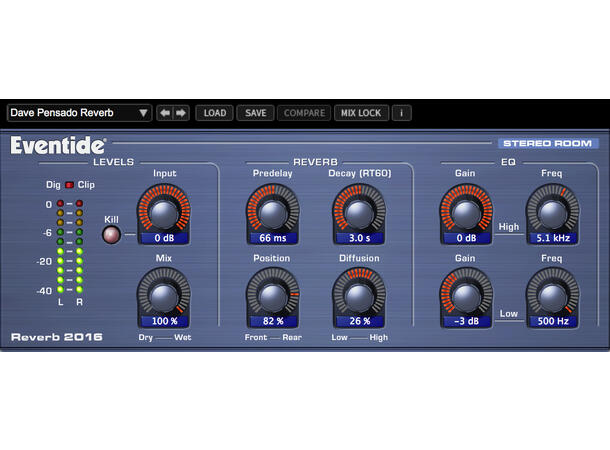The height and width of the screenshot is (450, 610).
Task: Click the Input '0 dB' value field
Action: point(164,238)
